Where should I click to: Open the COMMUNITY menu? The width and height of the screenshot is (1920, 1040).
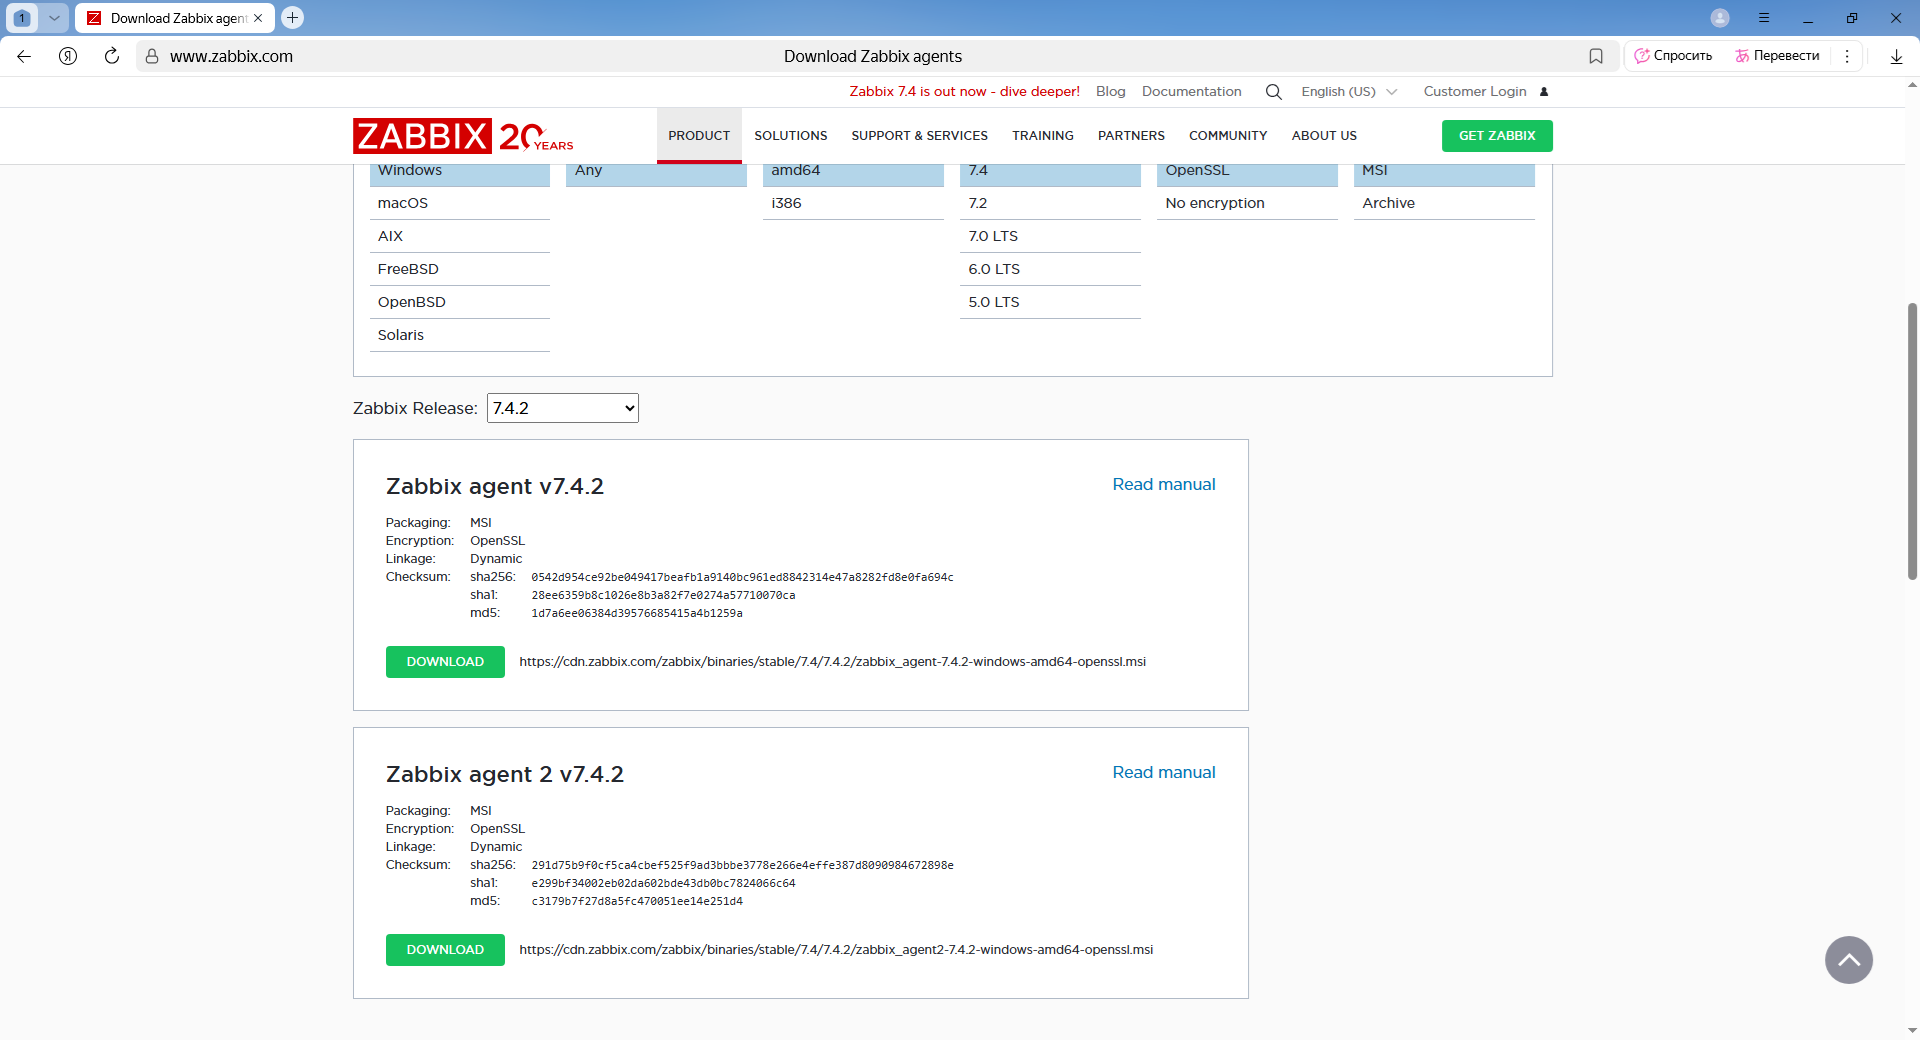1228,136
